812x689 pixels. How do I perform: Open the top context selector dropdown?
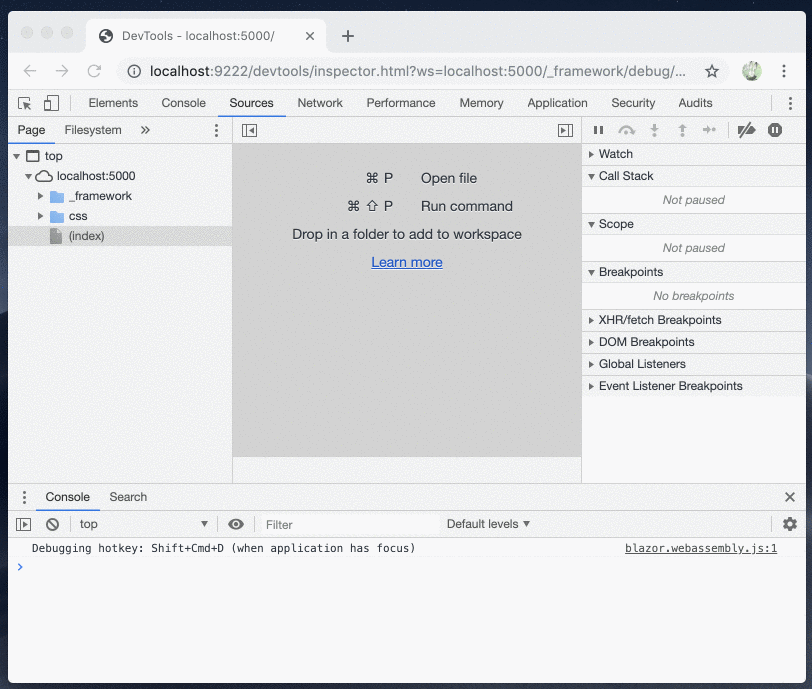point(143,524)
